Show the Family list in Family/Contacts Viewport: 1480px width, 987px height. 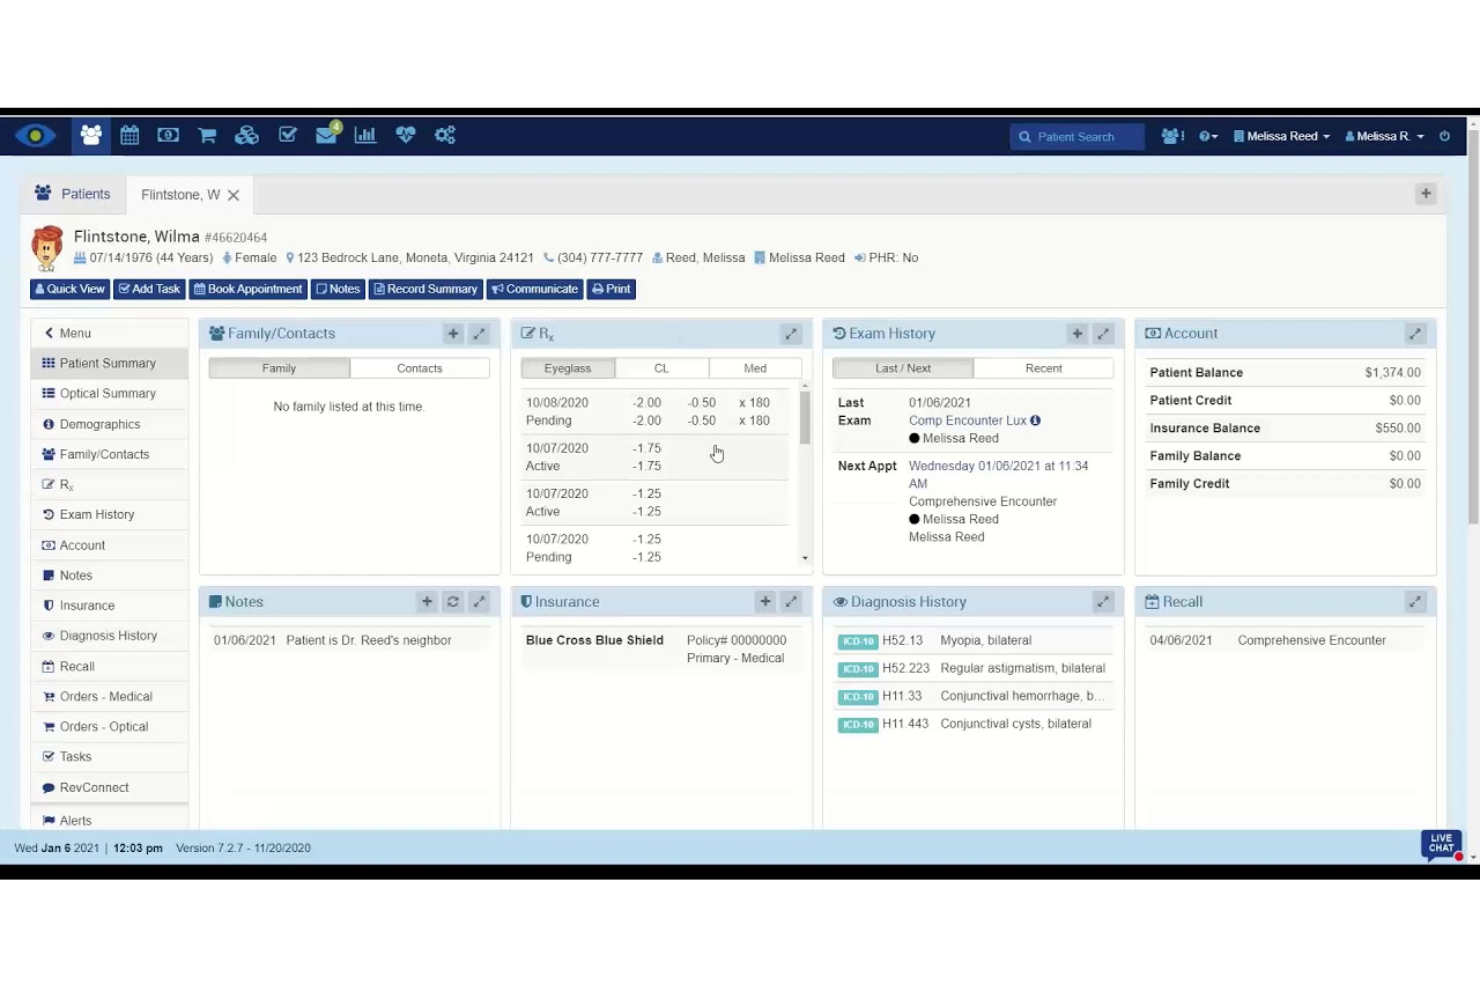[x=278, y=368]
